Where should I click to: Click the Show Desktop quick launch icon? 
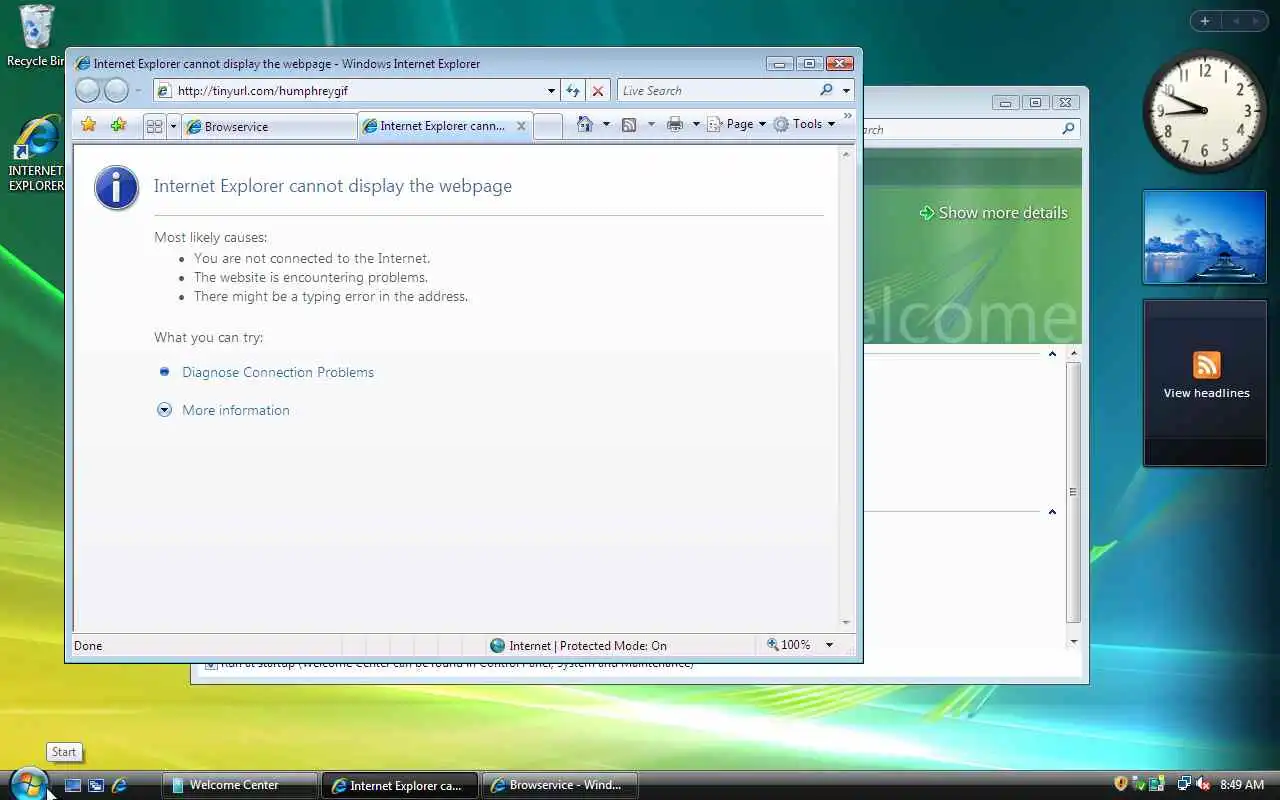tap(73, 786)
